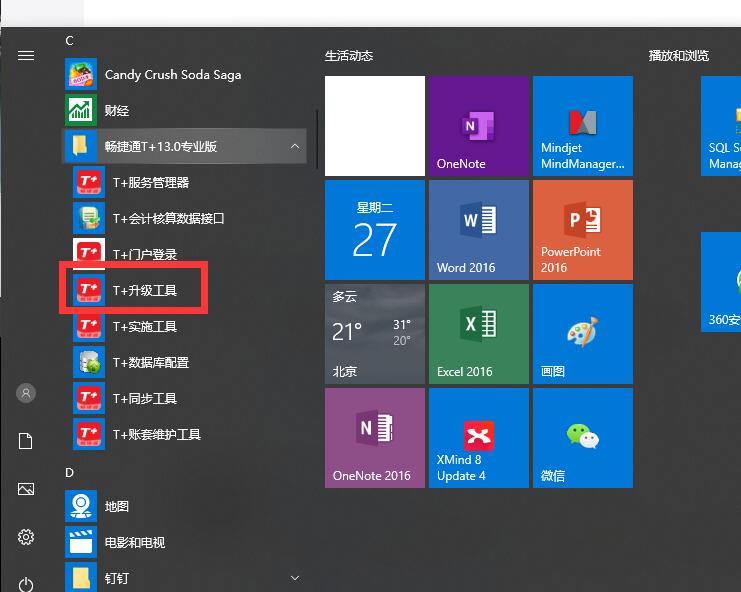The image size is (741, 592).
Task: Open Documents from the Start sidebar
Action: coord(26,441)
